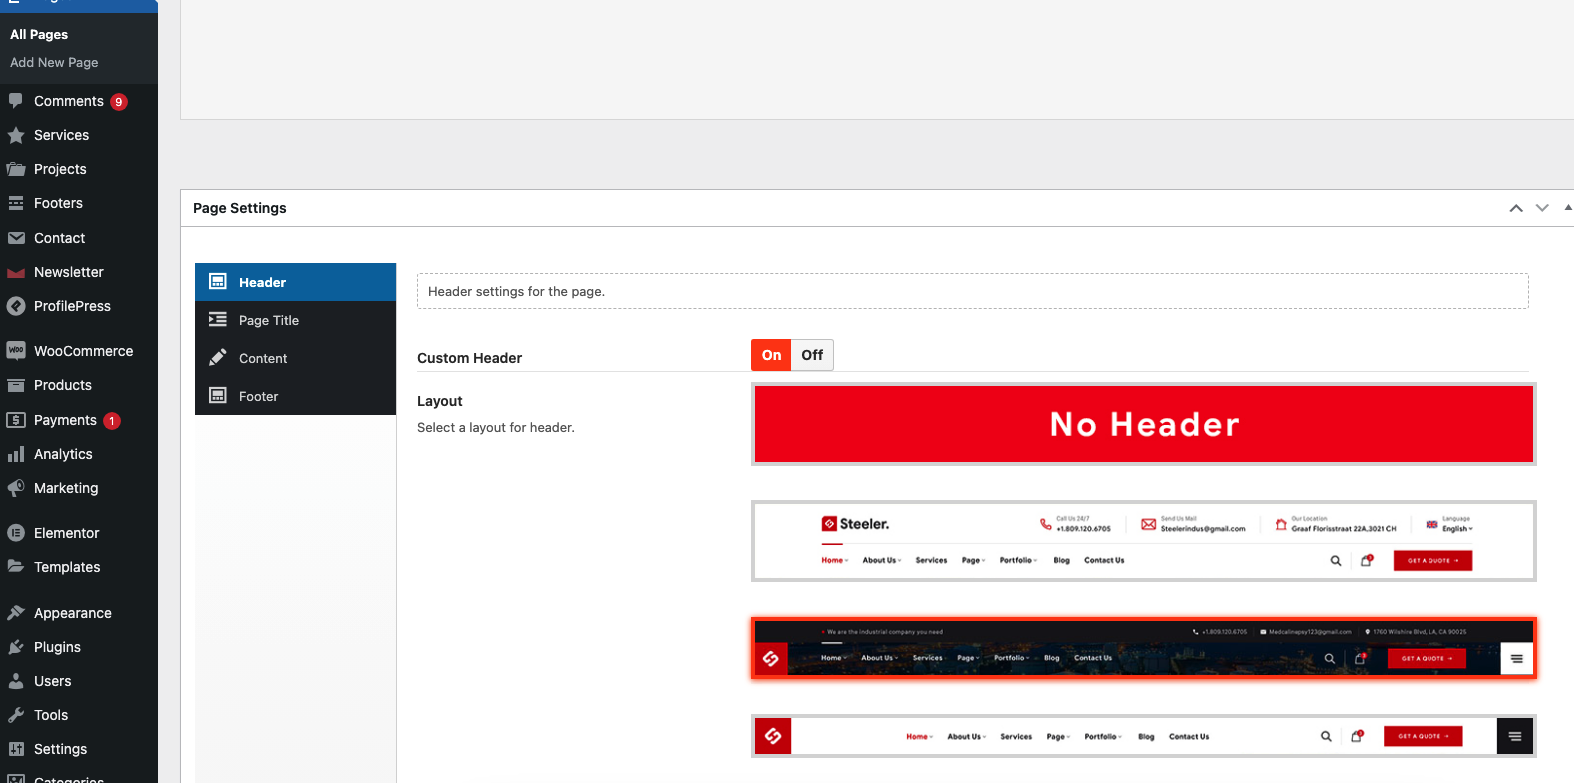Open Settings via its sliders icon
Image resolution: width=1574 pixels, height=783 pixels.
[x=16, y=749]
